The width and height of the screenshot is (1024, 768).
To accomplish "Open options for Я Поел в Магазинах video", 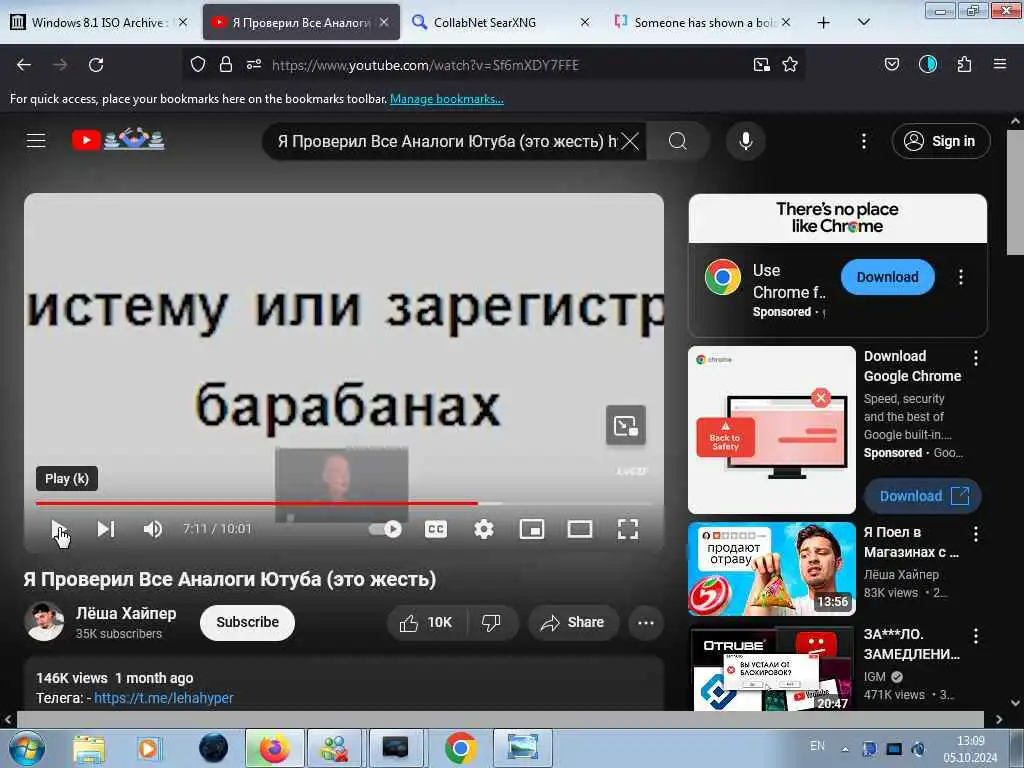I will click(x=976, y=534).
